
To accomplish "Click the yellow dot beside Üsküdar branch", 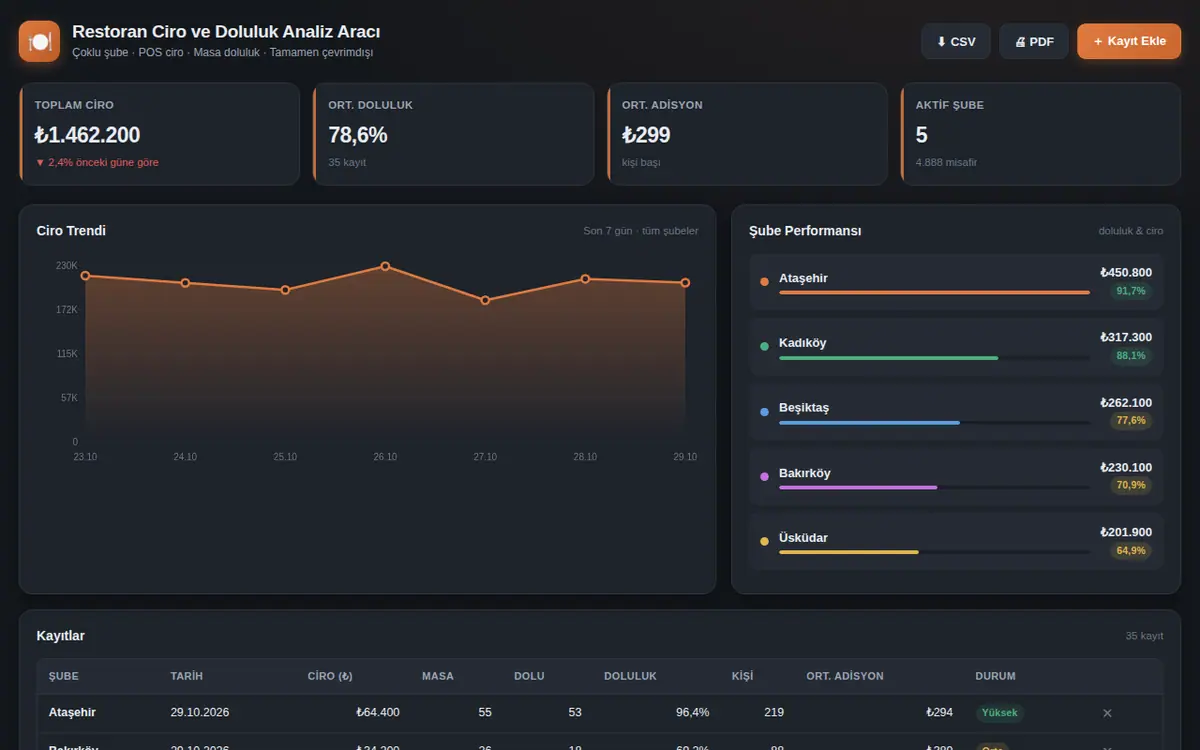I will pyautogui.click(x=765, y=541).
